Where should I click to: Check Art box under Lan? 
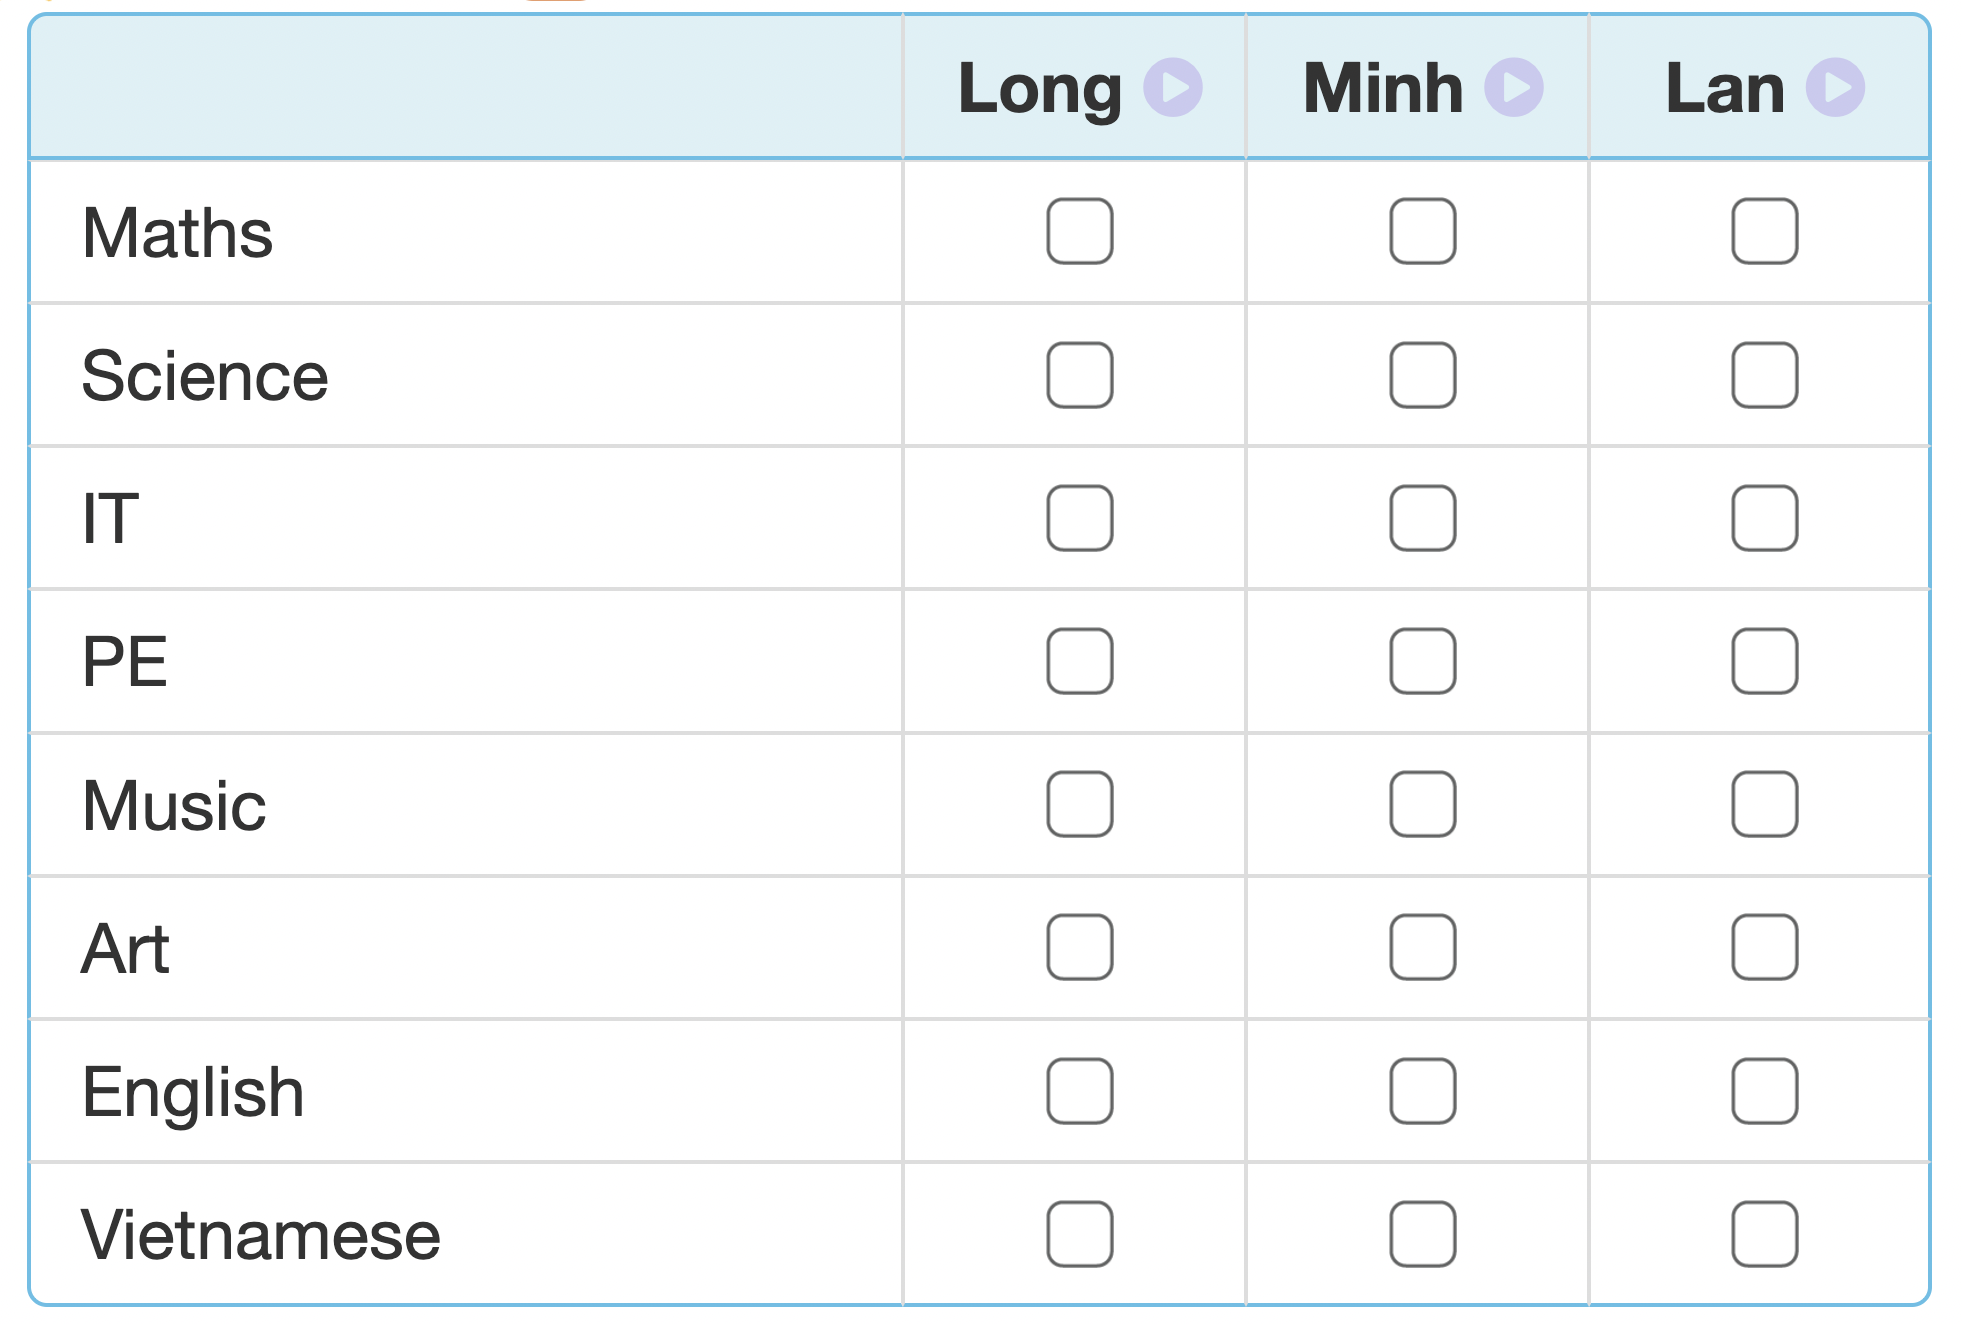coord(1764,947)
